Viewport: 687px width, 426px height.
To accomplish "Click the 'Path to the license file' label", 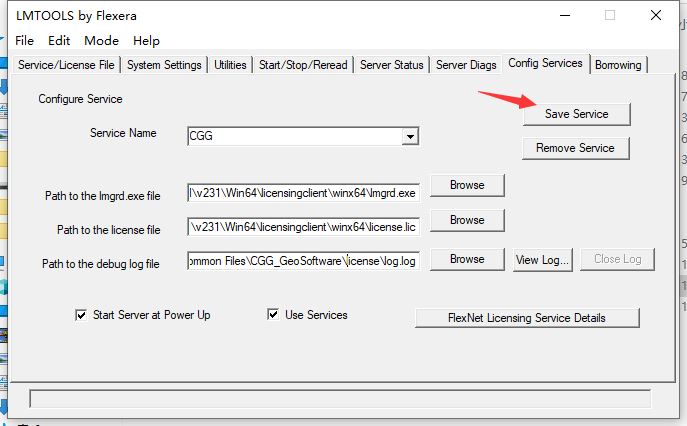I will (109, 230).
